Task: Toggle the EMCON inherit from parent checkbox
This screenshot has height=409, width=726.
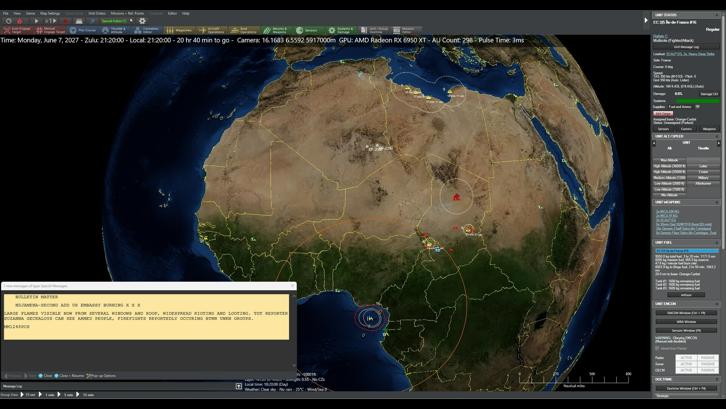Action: tap(657, 348)
